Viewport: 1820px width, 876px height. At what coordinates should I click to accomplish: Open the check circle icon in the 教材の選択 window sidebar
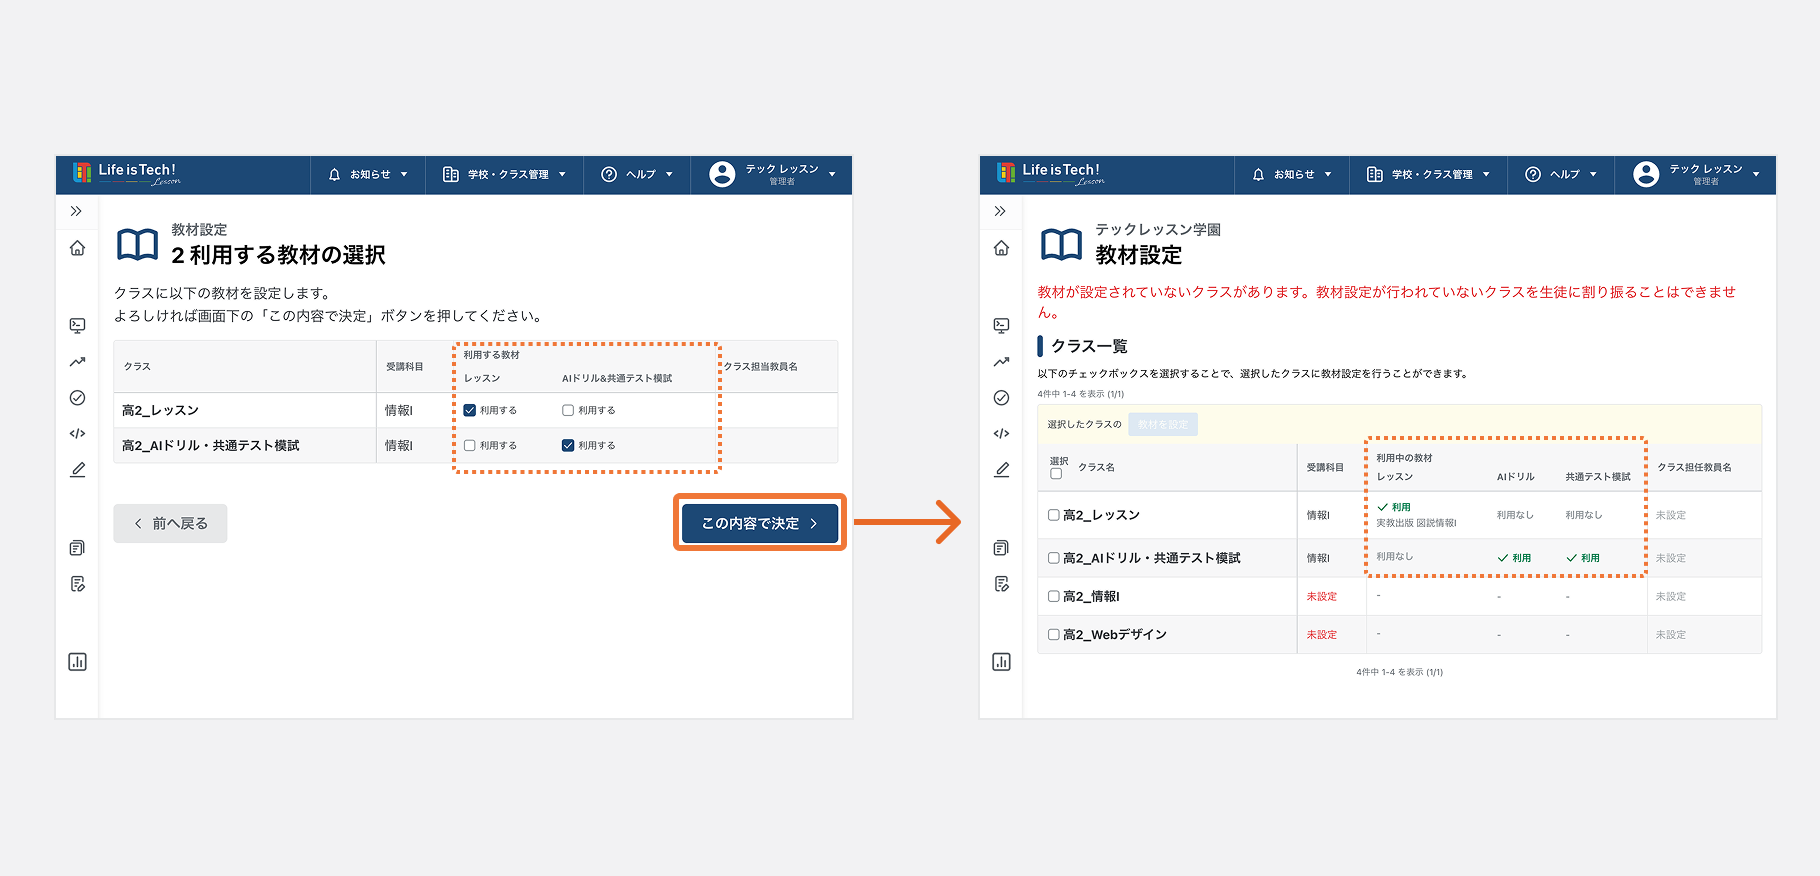coord(77,398)
